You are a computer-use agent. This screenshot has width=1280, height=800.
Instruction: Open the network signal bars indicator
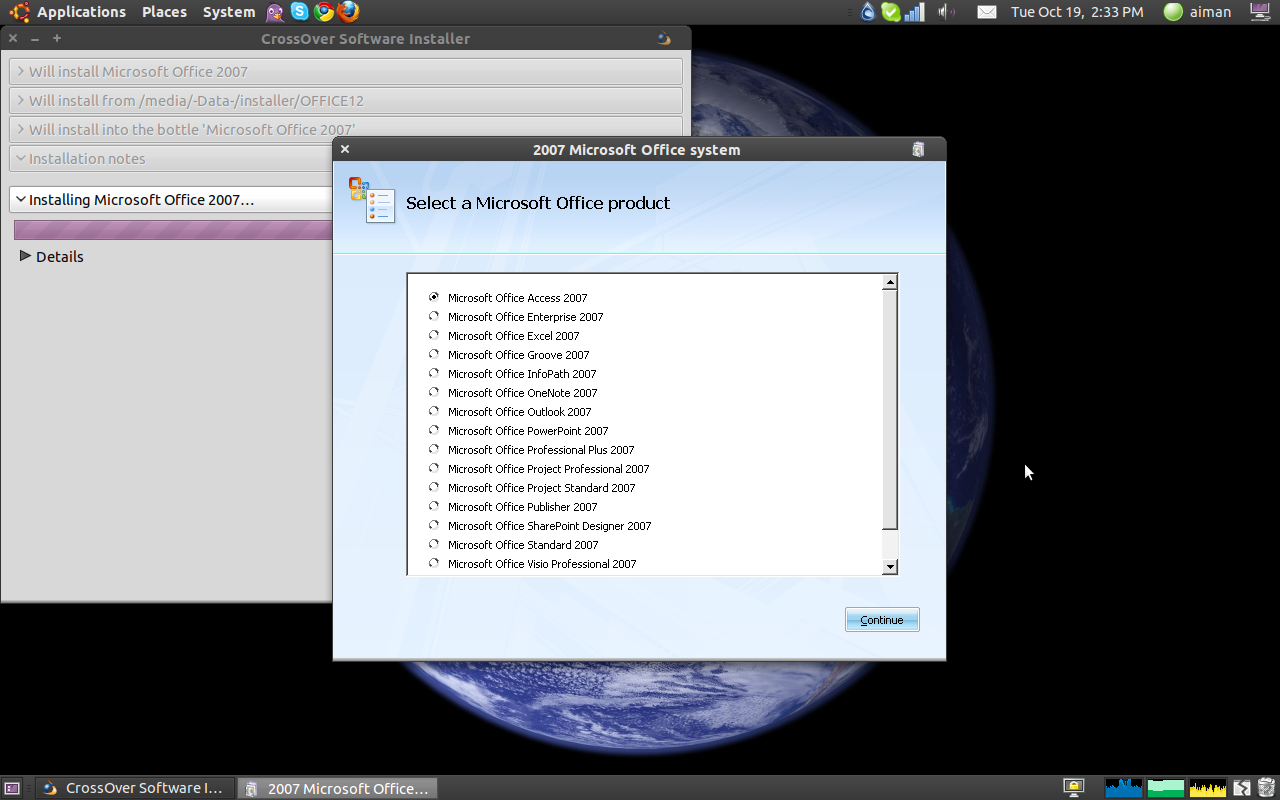(x=914, y=12)
